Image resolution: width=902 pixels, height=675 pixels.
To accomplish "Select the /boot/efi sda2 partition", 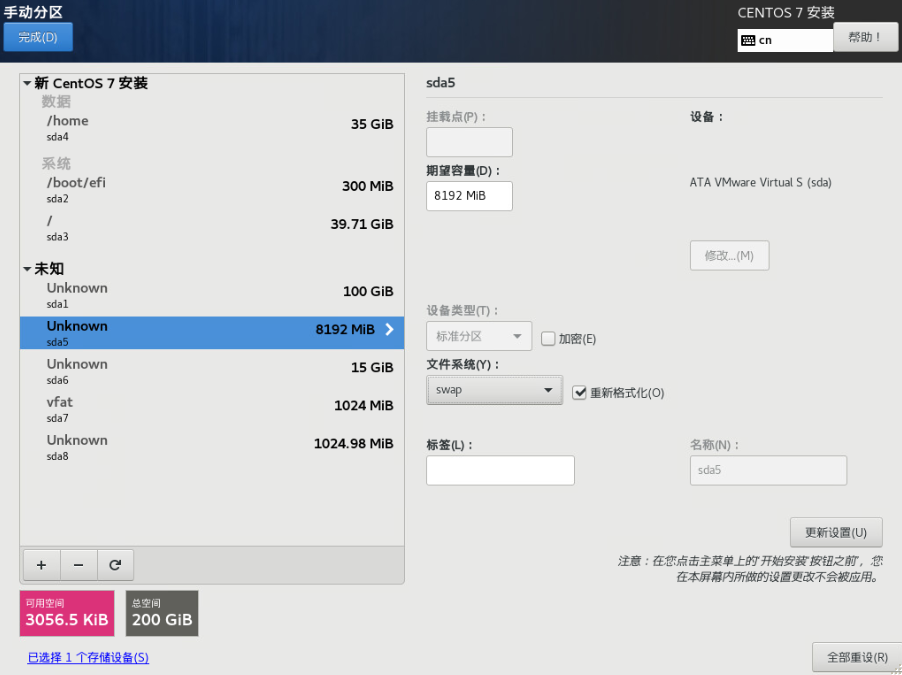I will tap(211, 189).
